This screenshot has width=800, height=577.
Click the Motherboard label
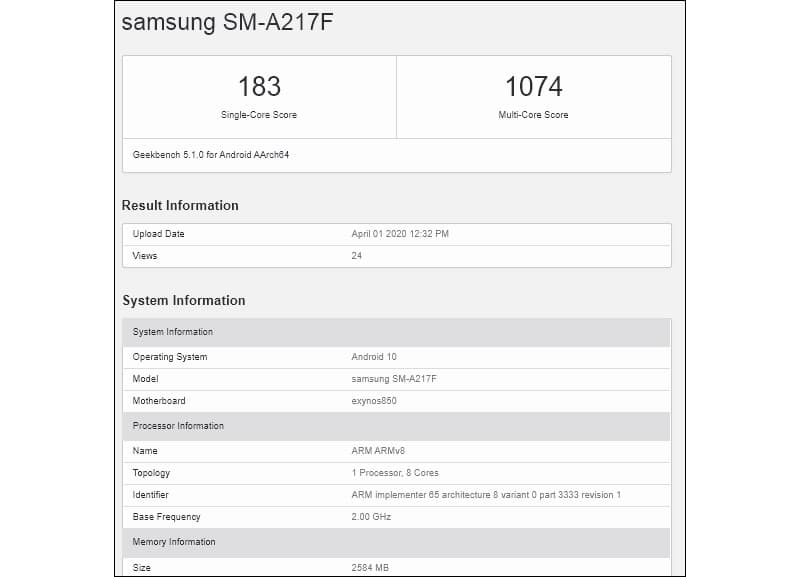click(159, 400)
